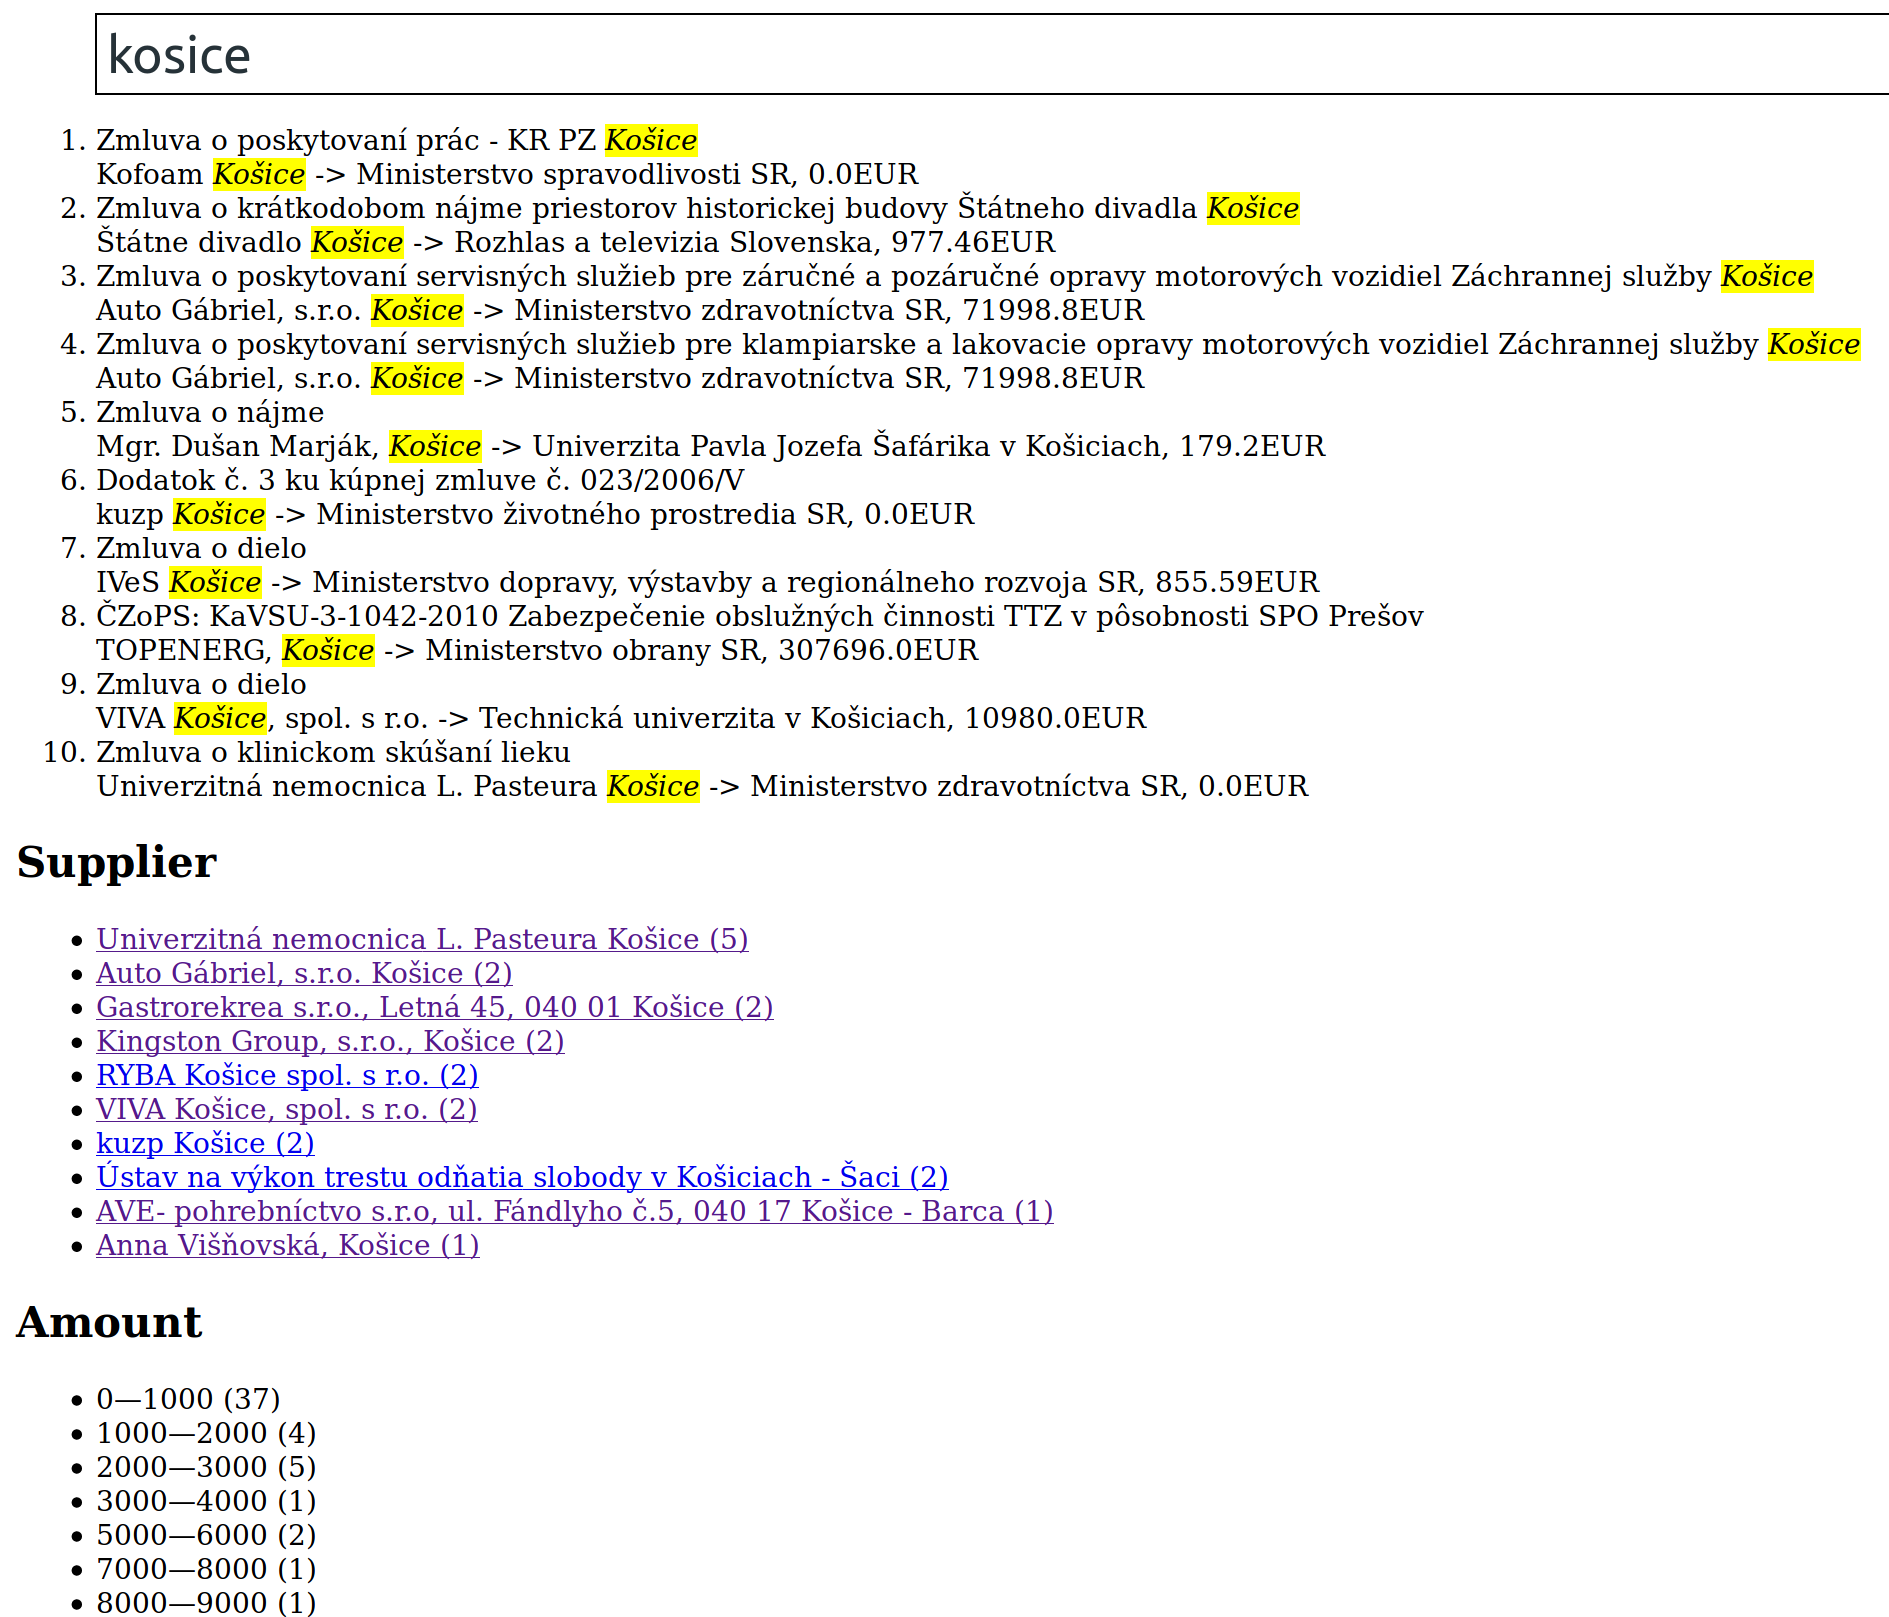The image size is (1889, 1617).
Task: Click result 'Dodatok č. 3 ku kúpnej zmluve'
Action: pyautogui.click(x=420, y=480)
